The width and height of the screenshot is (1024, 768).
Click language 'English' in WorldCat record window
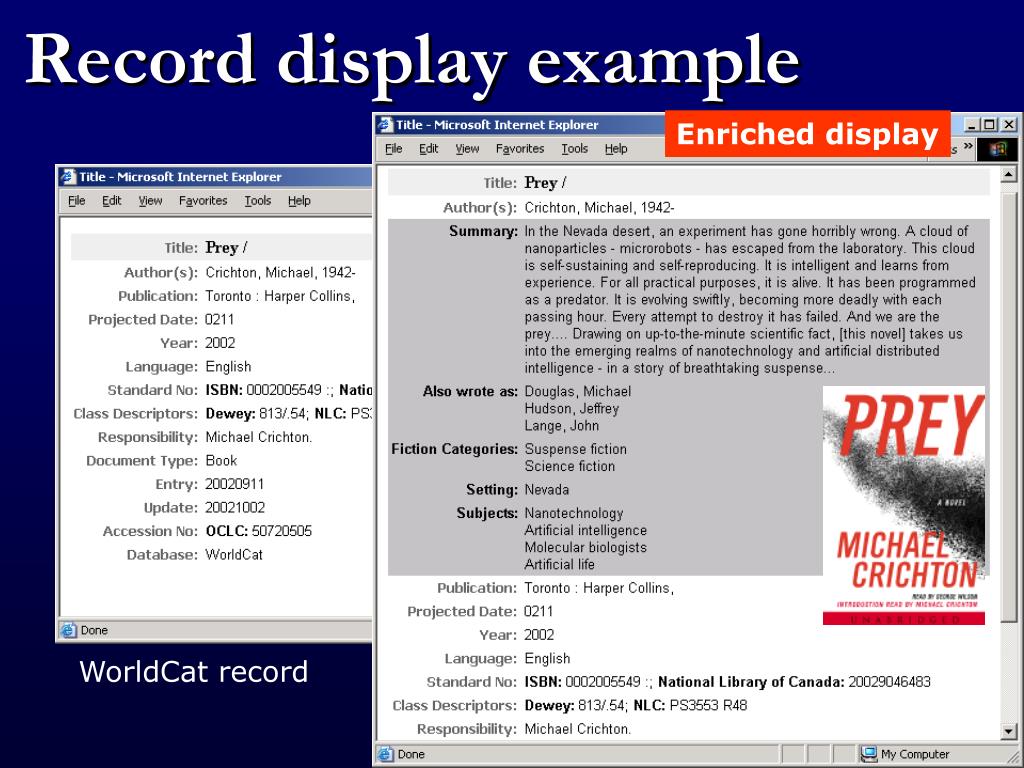(228, 366)
